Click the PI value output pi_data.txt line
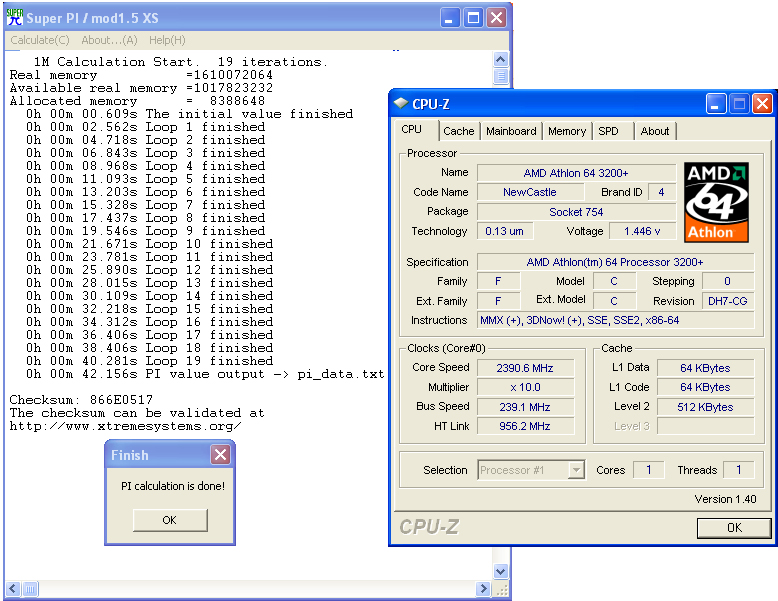This screenshot has width=778, height=601. 205,374
